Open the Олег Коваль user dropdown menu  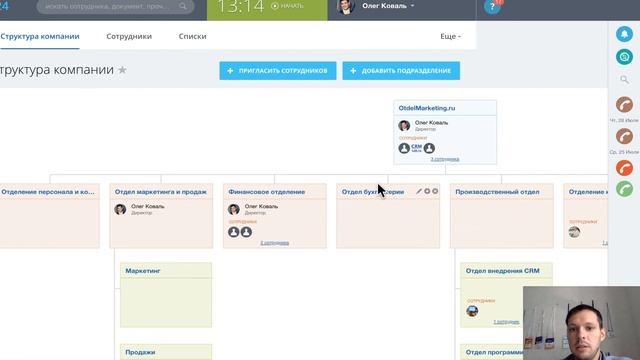click(x=388, y=6)
